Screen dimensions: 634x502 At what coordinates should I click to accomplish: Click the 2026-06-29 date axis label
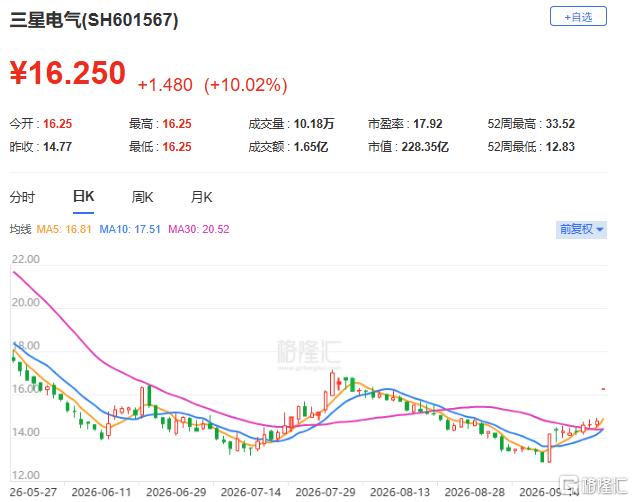[176, 492]
